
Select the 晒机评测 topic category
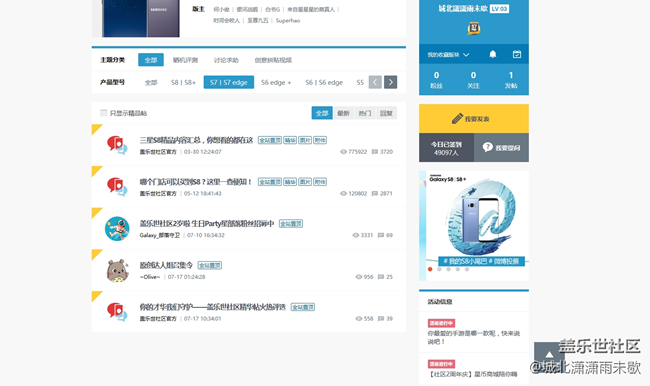click(x=185, y=60)
